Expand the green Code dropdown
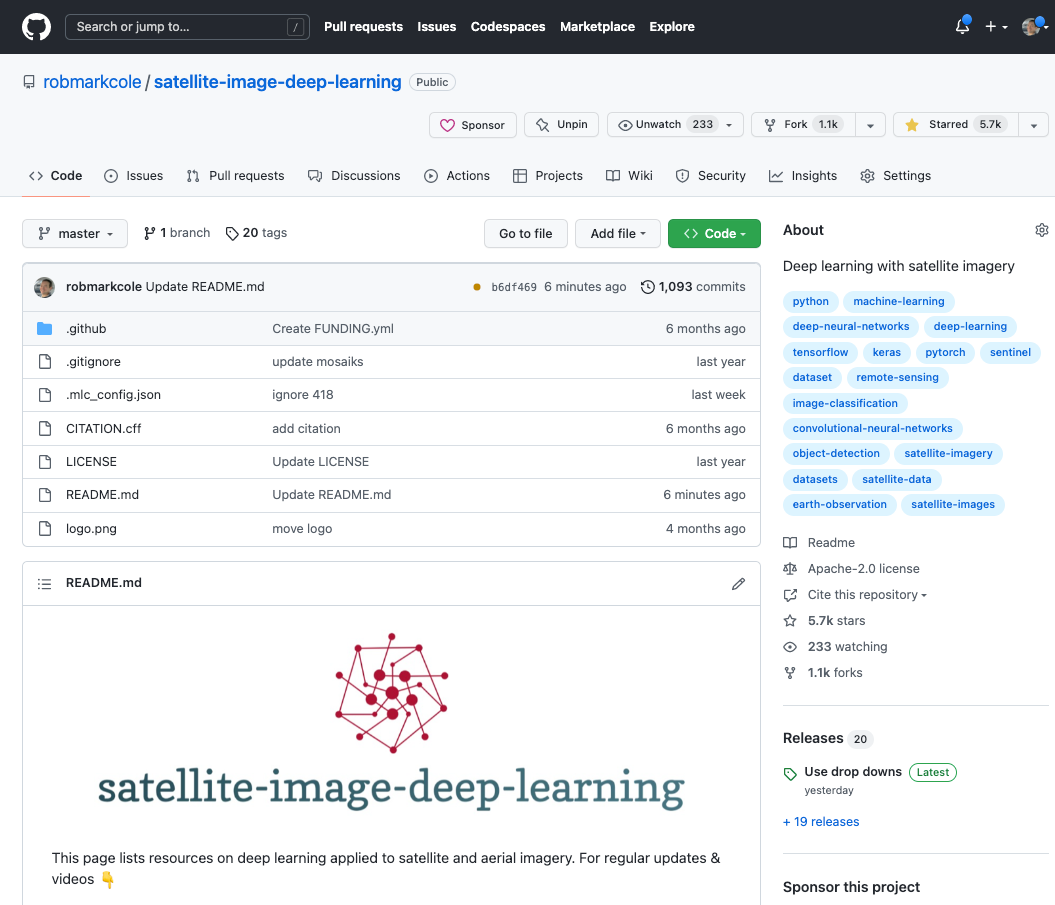Viewport: 1055px width, 905px height. (x=714, y=233)
